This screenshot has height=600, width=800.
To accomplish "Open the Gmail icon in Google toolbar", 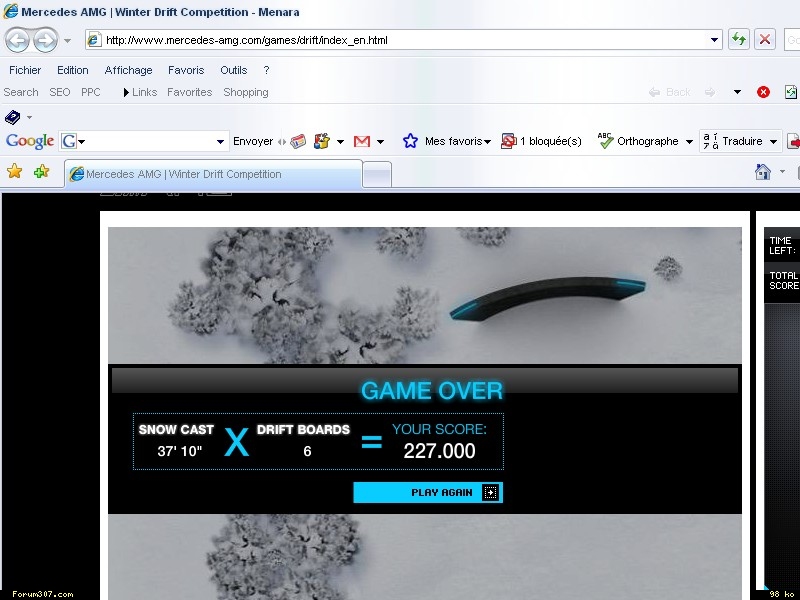I will point(362,141).
